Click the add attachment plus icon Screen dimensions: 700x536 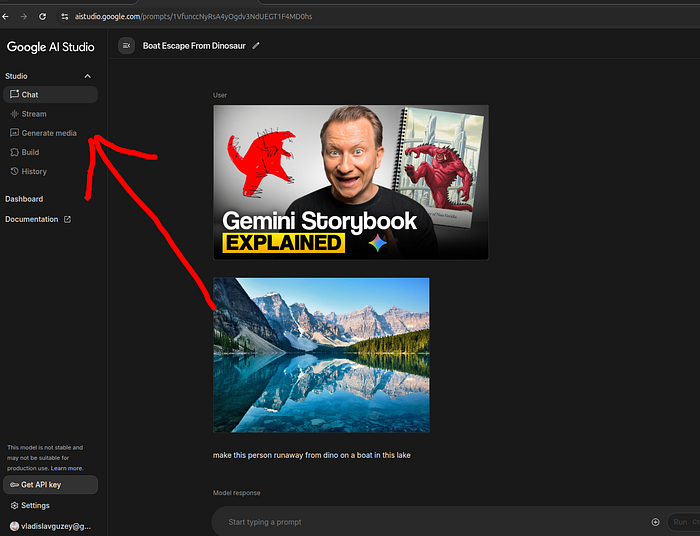click(x=655, y=522)
